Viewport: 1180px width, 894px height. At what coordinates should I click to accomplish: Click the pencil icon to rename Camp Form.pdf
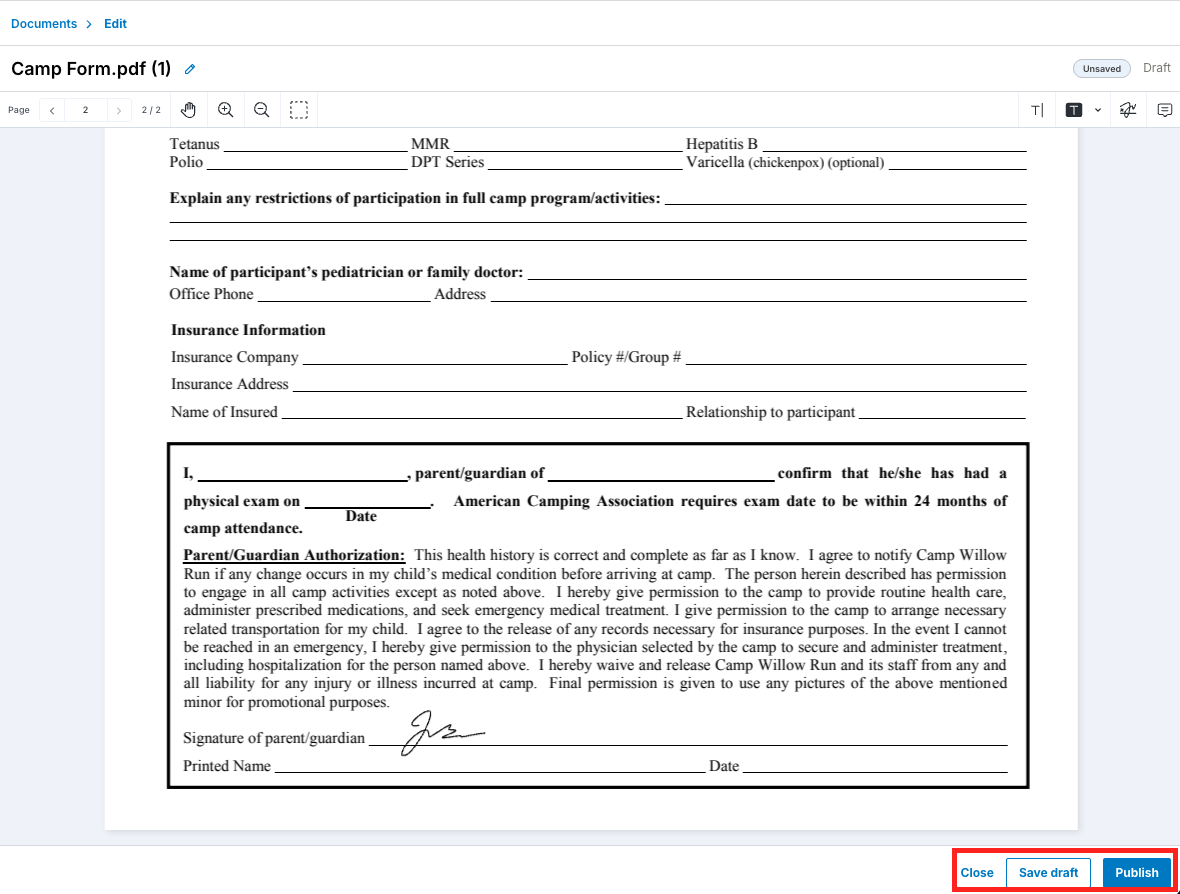190,69
